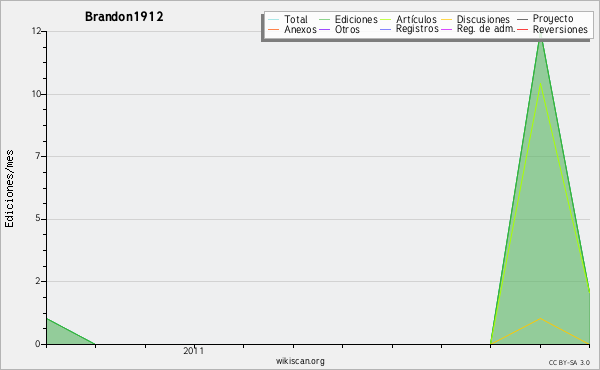Click the Ediciones/mes y-axis label
The width and height of the screenshot is (600, 370).
pos(9,189)
